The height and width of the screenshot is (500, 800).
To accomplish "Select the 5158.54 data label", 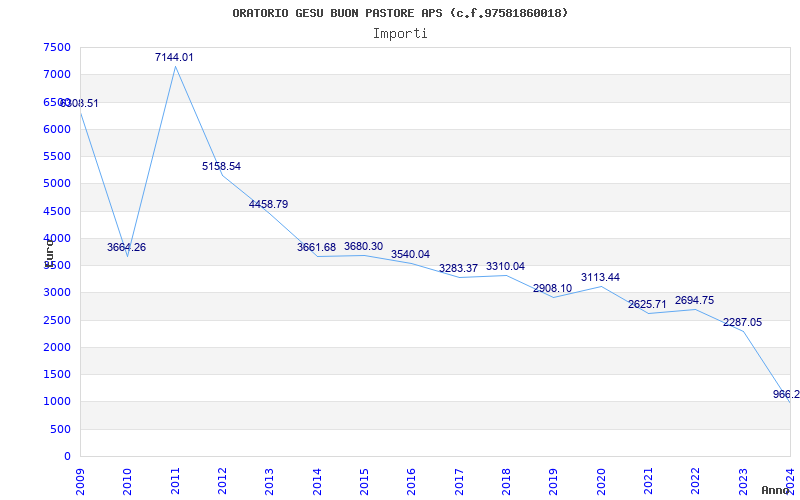I will [x=221, y=166].
